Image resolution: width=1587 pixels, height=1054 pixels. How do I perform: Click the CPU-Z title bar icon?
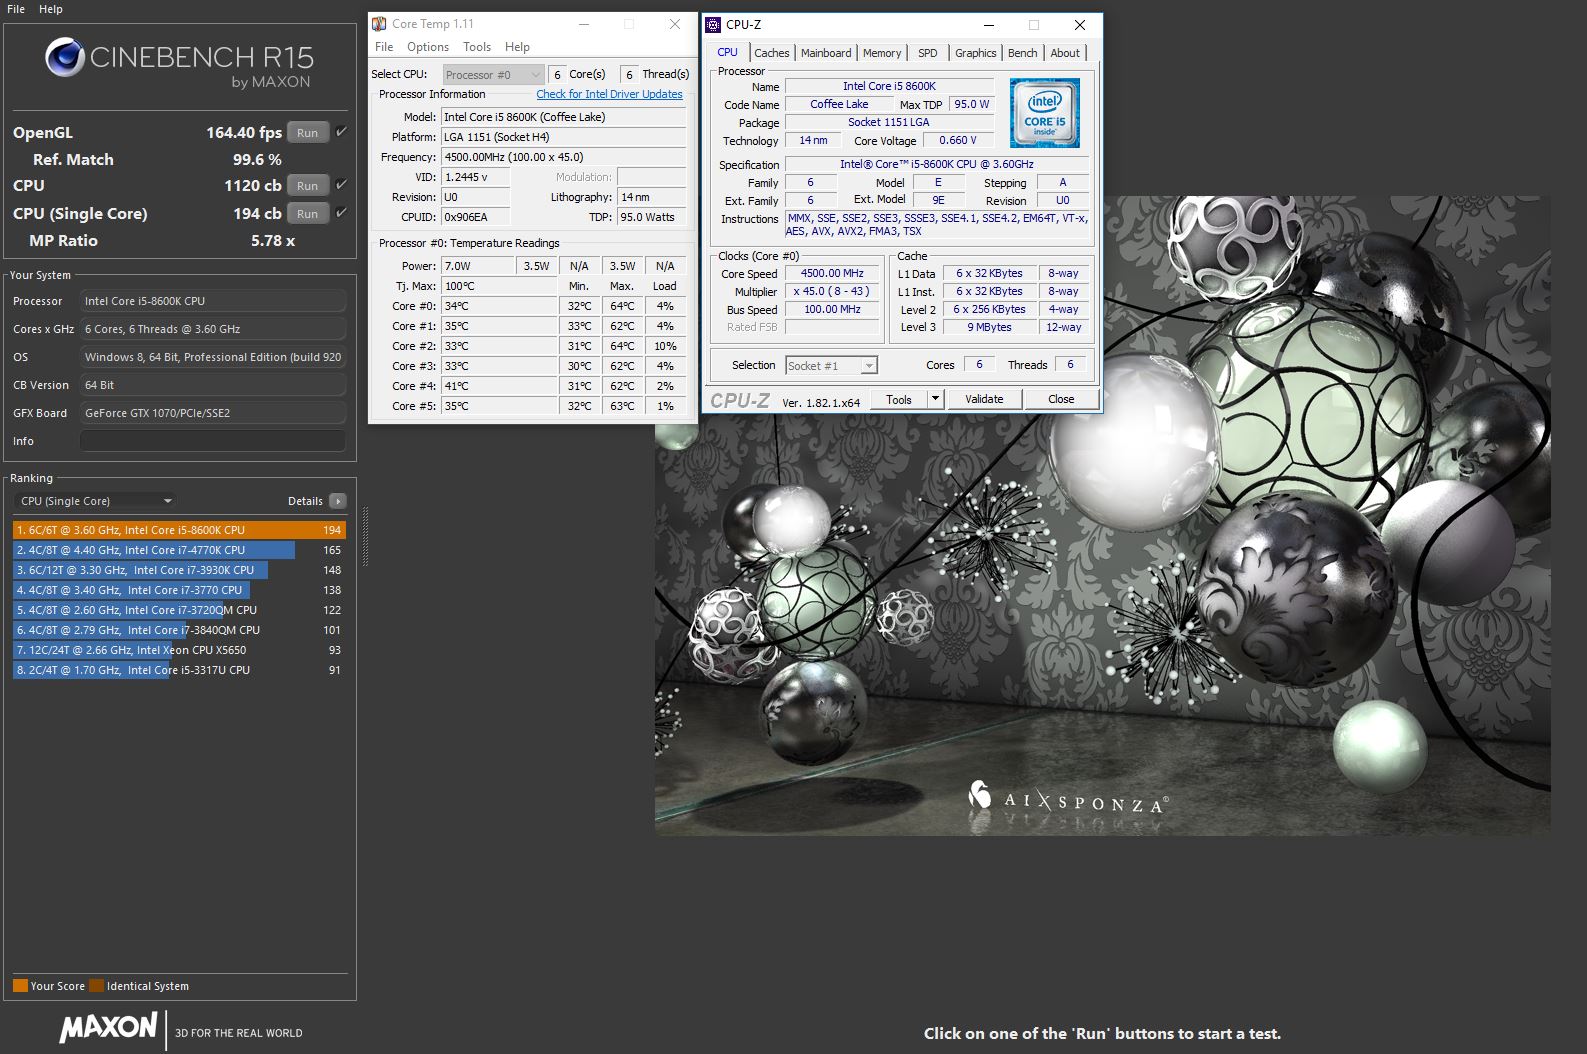point(713,25)
